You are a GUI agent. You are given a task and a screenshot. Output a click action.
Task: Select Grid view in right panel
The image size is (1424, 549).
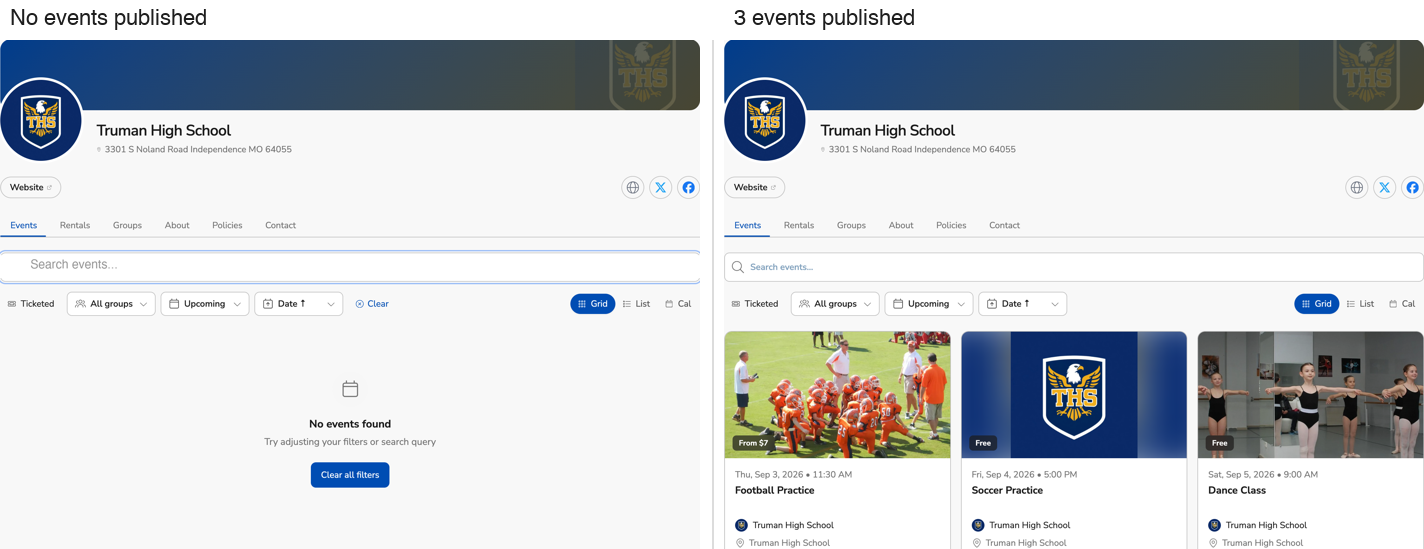pos(1317,304)
